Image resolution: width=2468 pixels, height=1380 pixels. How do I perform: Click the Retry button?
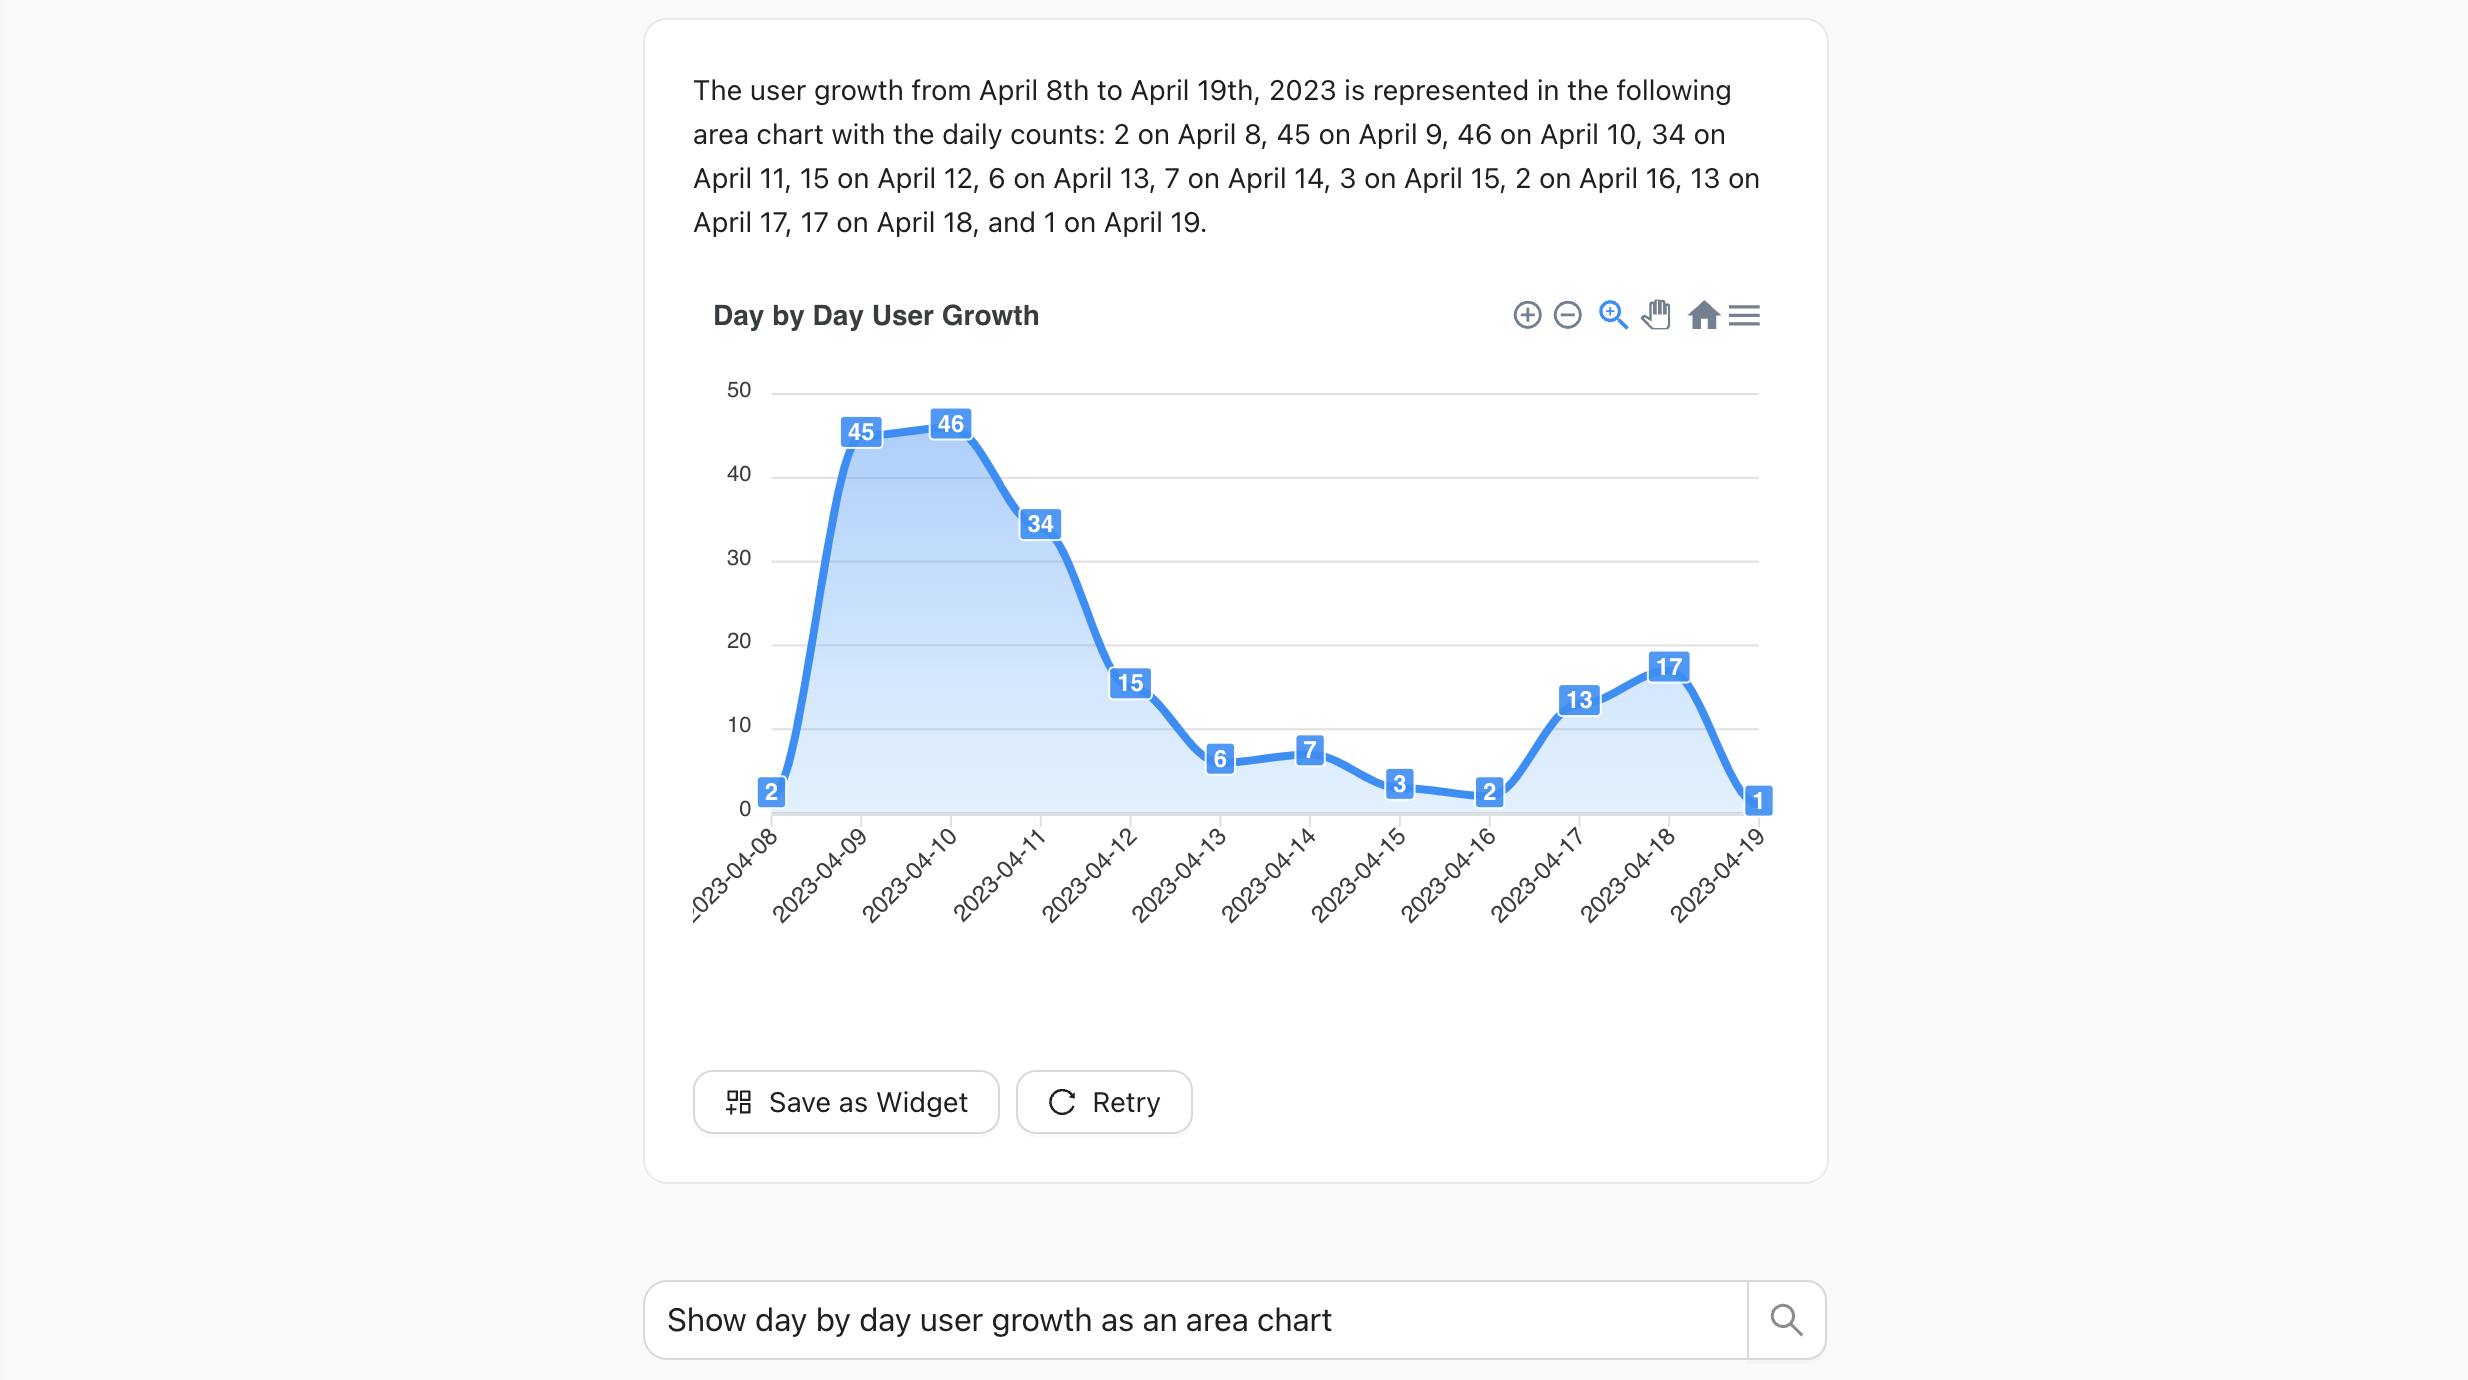[x=1104, y=1102]
